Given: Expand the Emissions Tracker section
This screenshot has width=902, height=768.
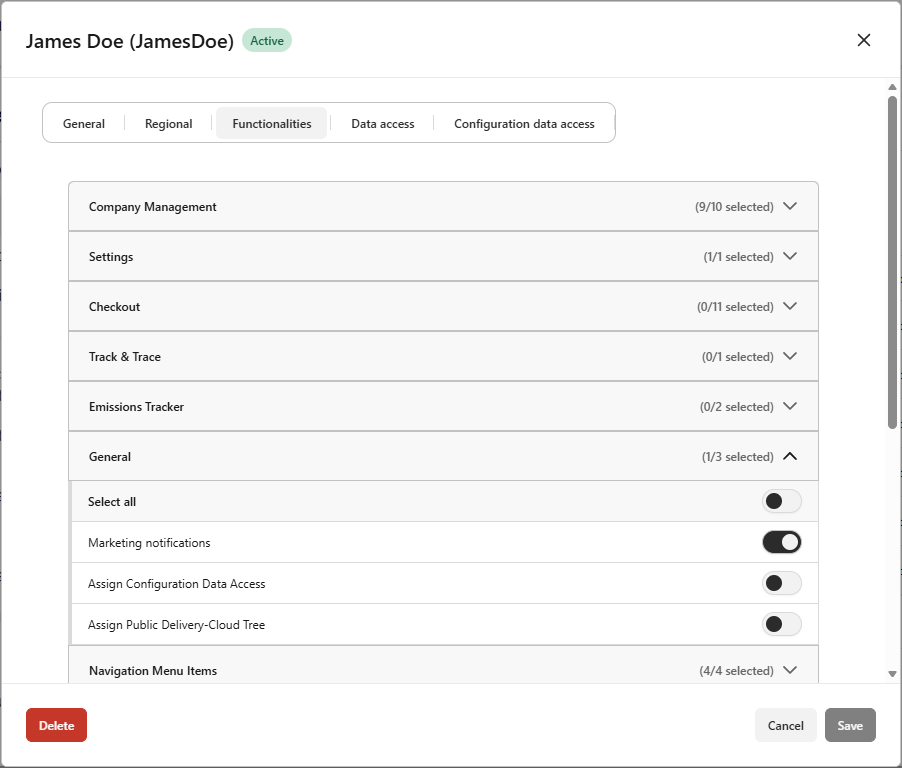Looking at the screenshot, I should (x=789, y=406).
